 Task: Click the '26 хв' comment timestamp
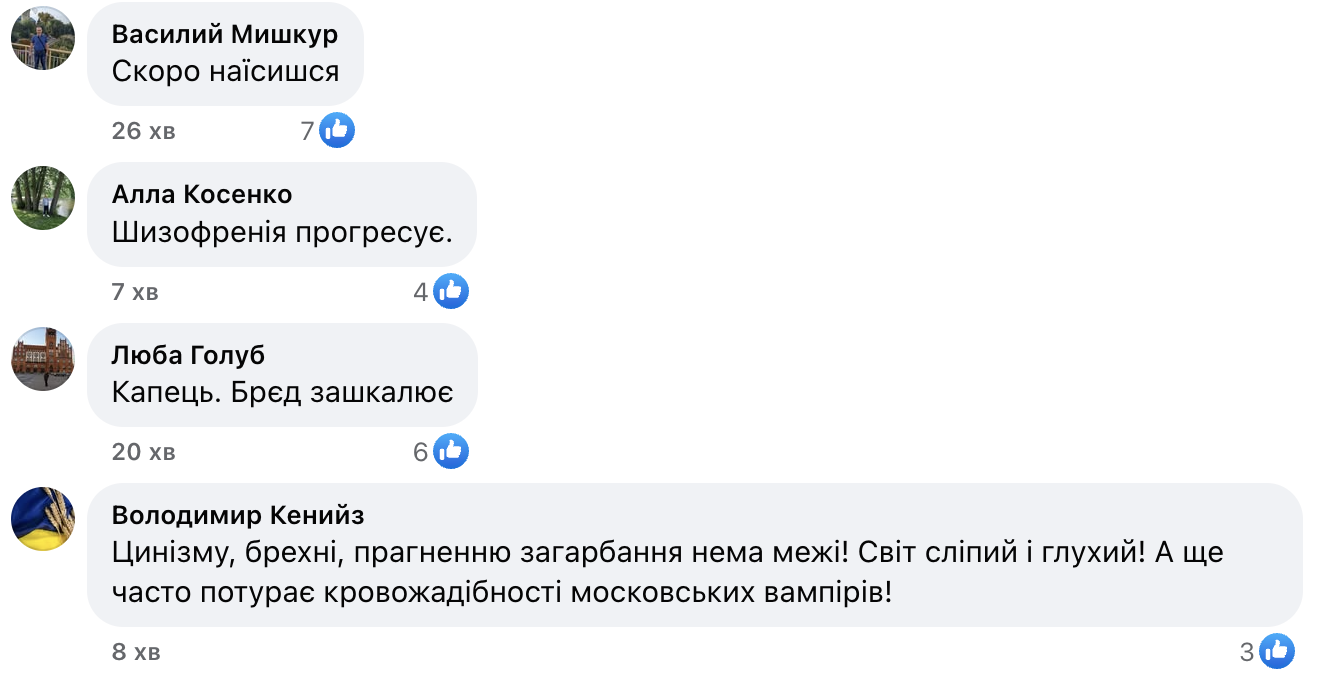(x=143, y=131)
